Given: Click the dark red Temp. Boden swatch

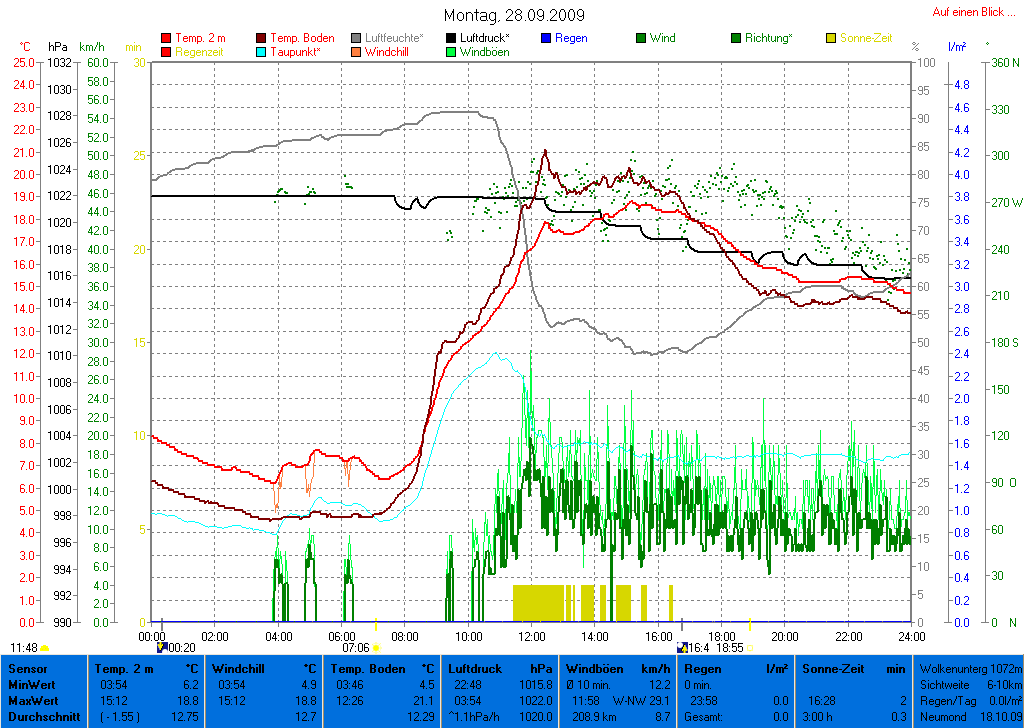Looking at the screenshot, I should tap(262, 38).
